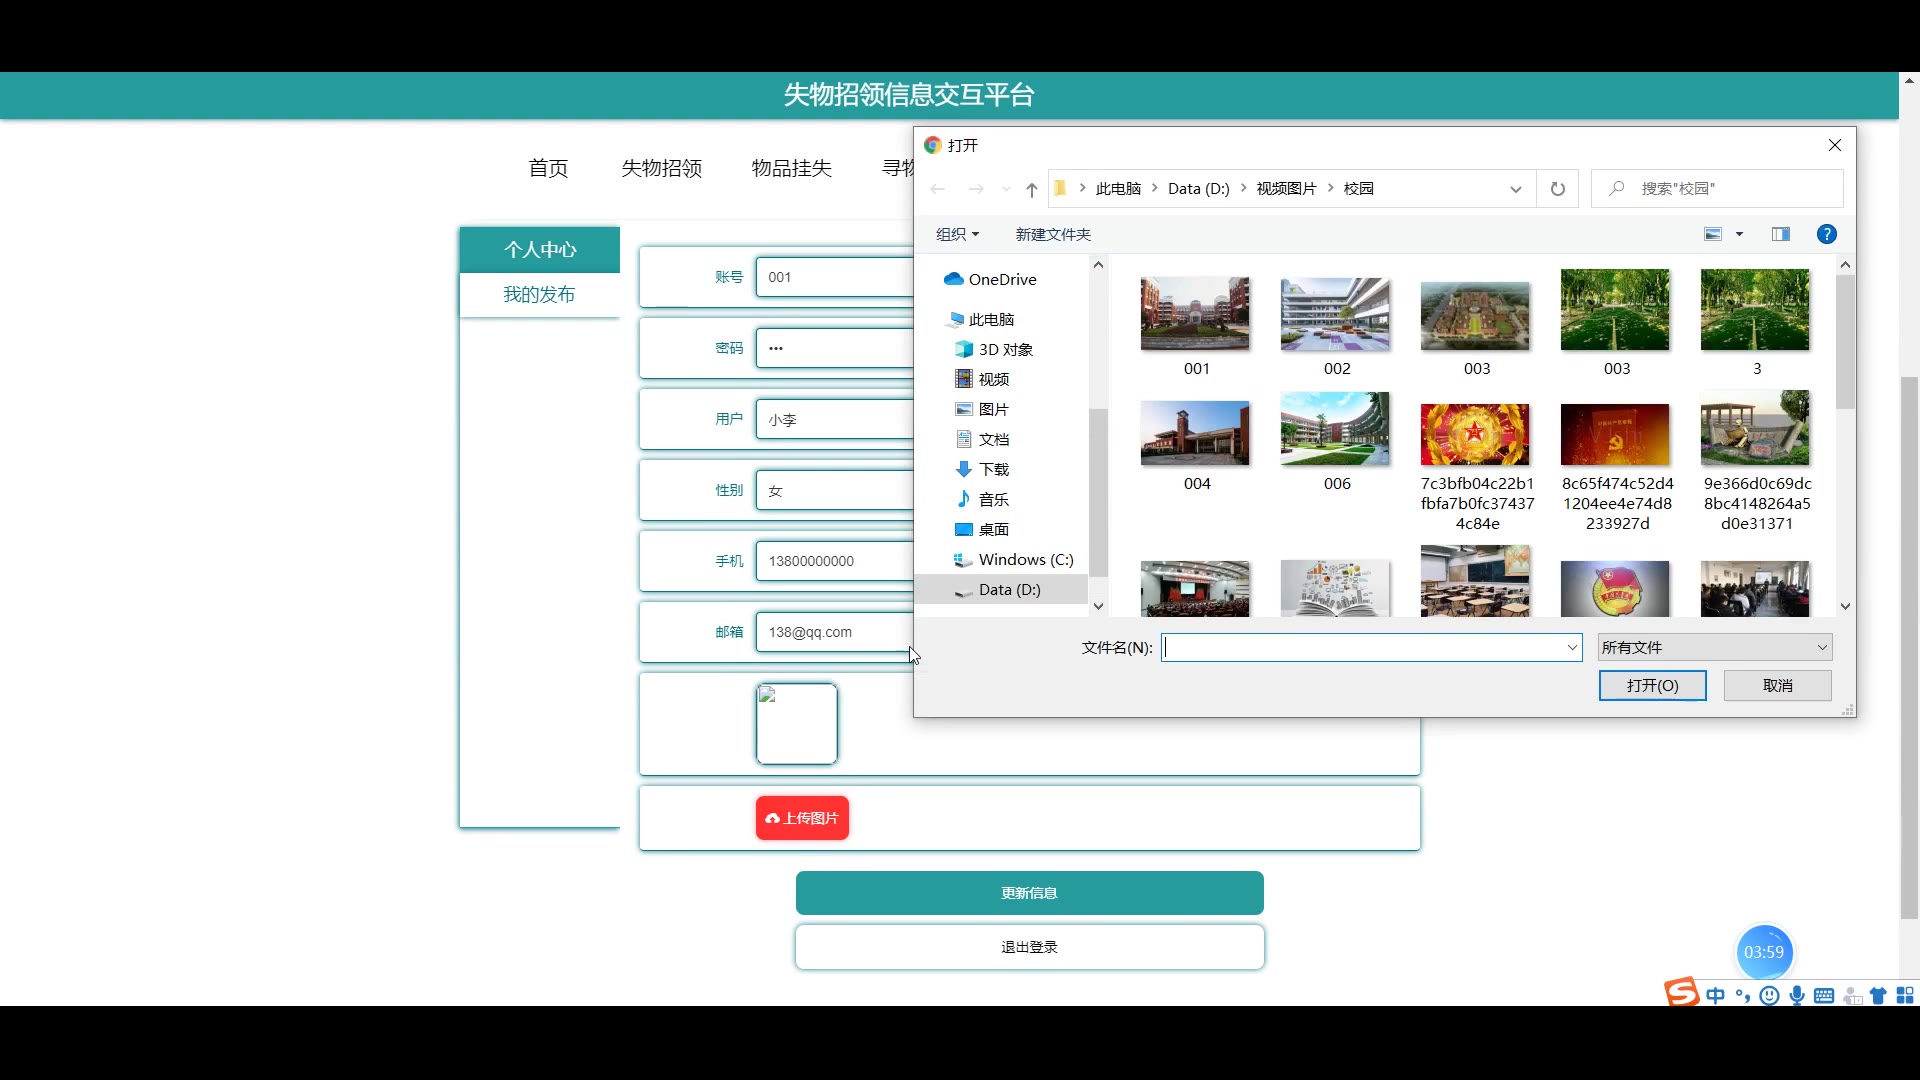Click the Sogou soft keyboard icon
Image resolution: width=1920 pixels, height=1080 pixels.
pyautogui.click(x=1824, y=995)
